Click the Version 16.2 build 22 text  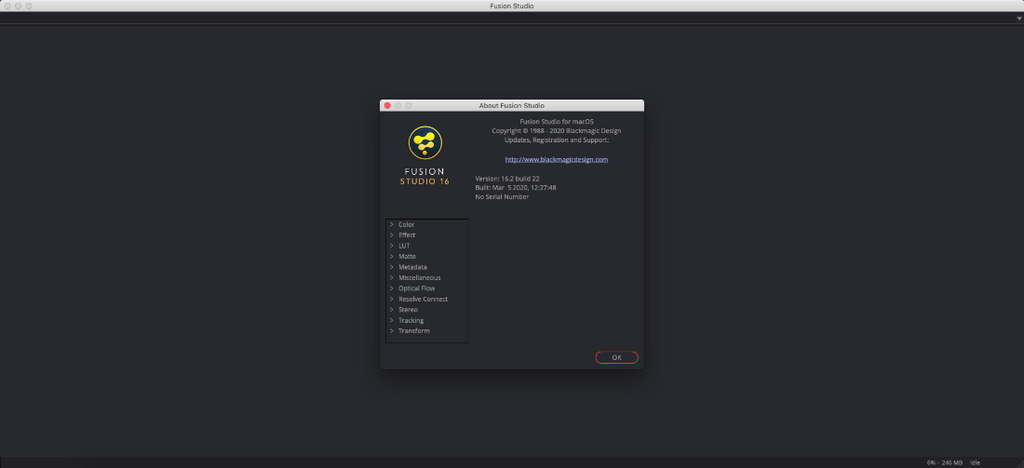click(507, 178)
